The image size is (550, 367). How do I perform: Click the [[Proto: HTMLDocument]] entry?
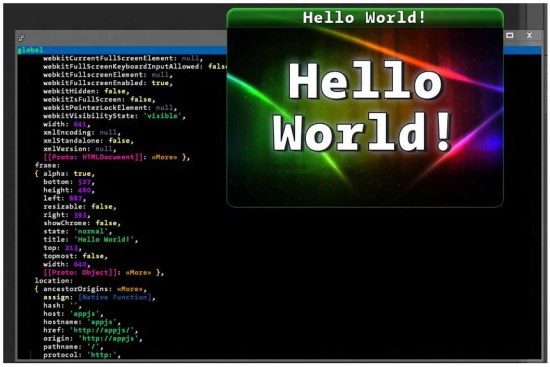point(93,157)
